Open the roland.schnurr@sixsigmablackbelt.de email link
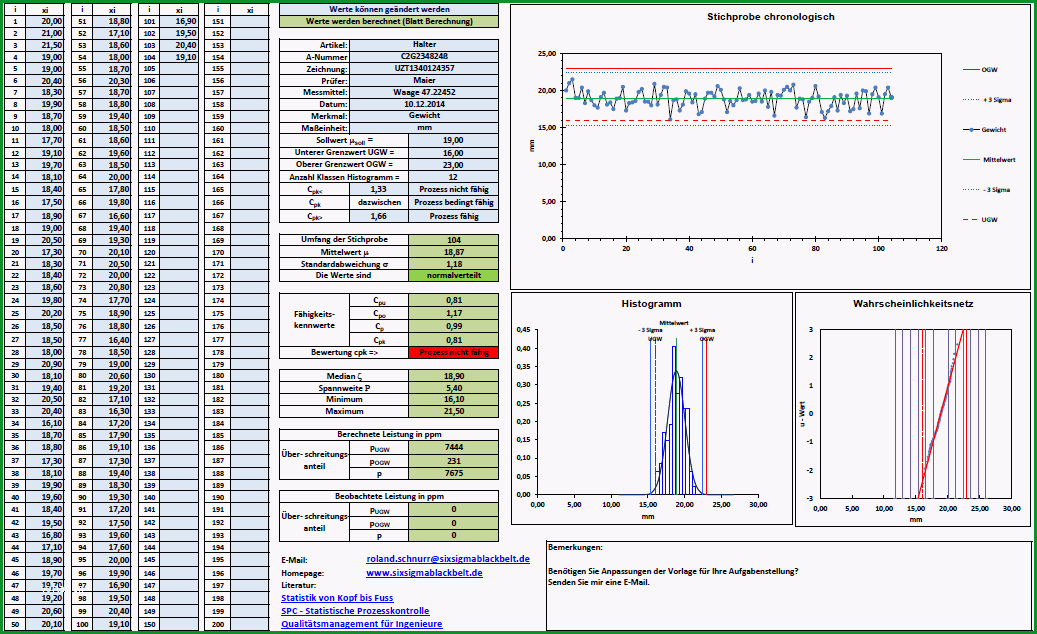The image size is (1037, 634). point(448,559)
